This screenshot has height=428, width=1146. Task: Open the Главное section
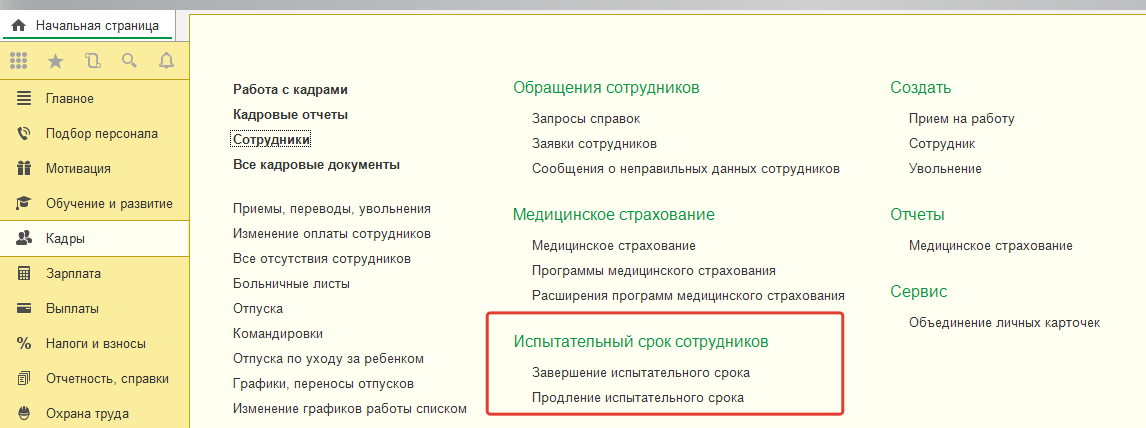[94, 99]
